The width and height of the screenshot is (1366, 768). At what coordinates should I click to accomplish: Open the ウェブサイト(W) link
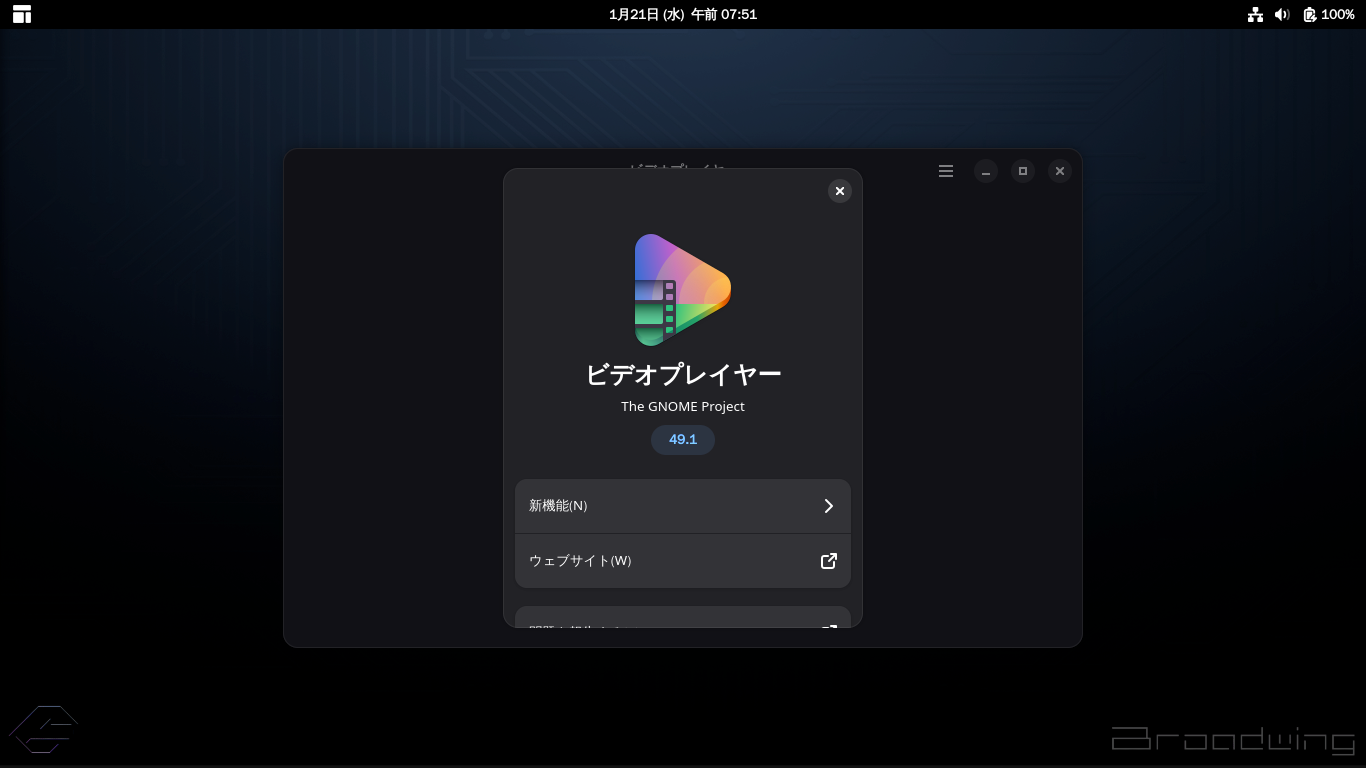tap(683, 561)
